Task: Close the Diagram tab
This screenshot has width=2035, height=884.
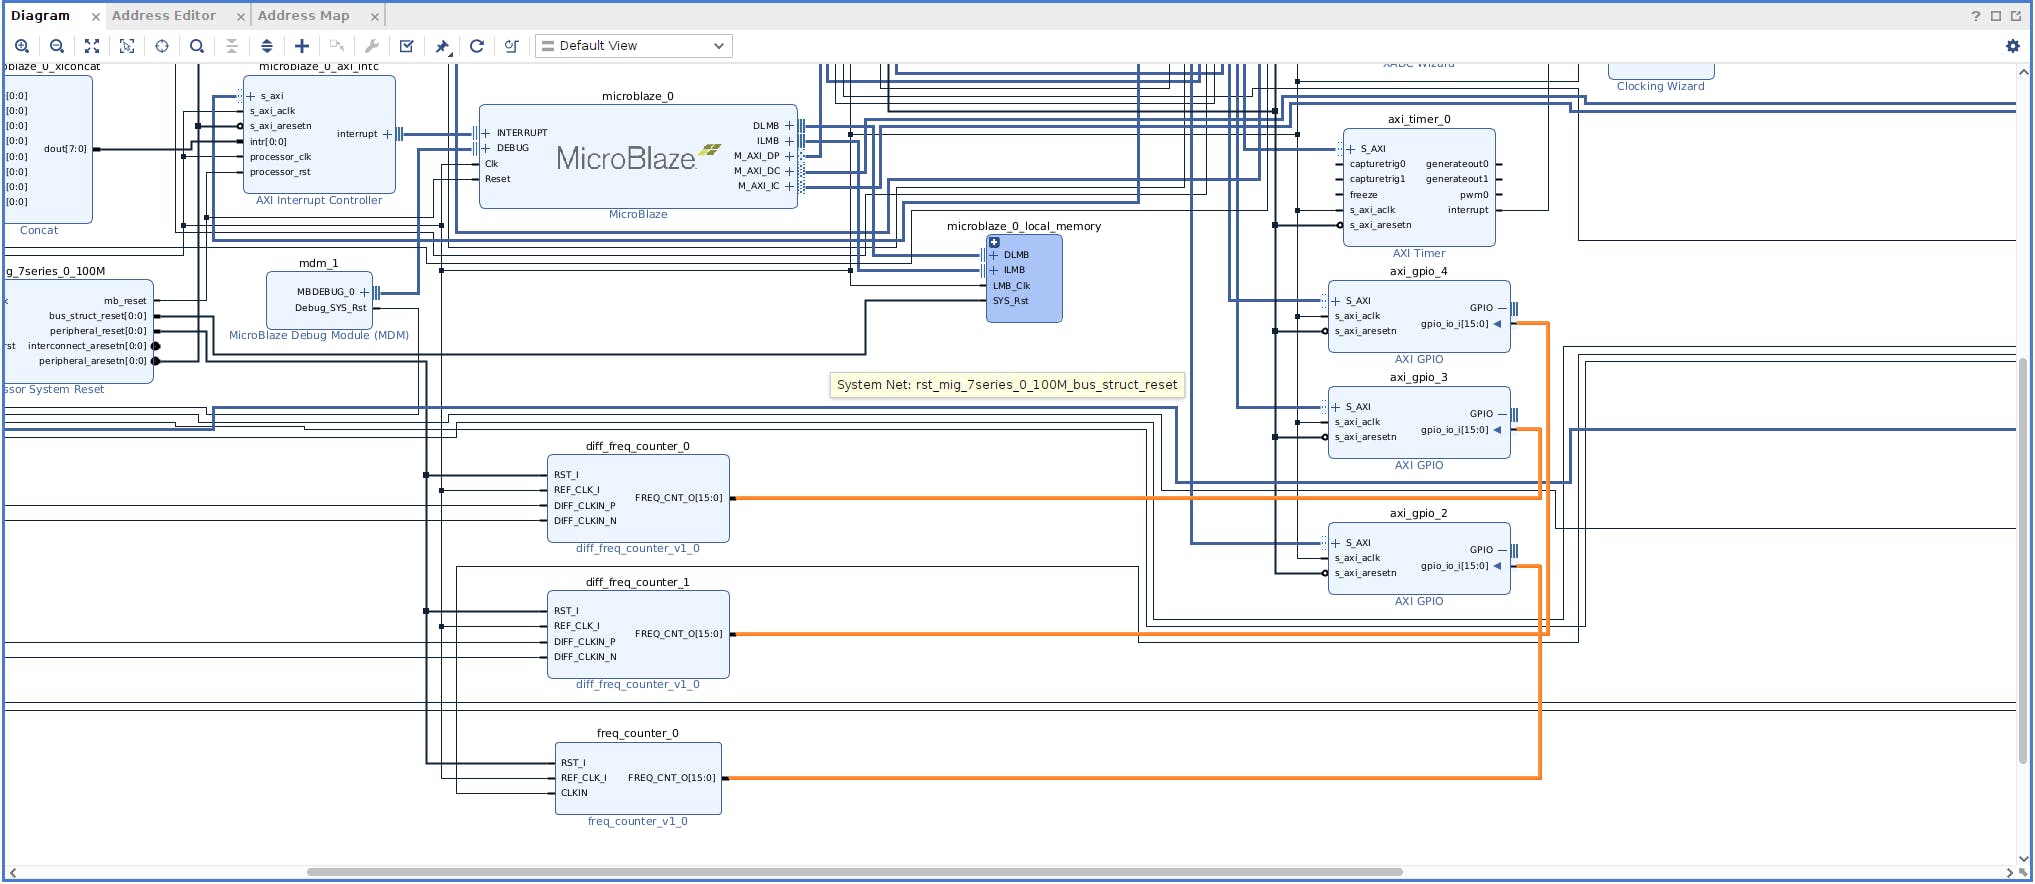Action: pos(96,17)
